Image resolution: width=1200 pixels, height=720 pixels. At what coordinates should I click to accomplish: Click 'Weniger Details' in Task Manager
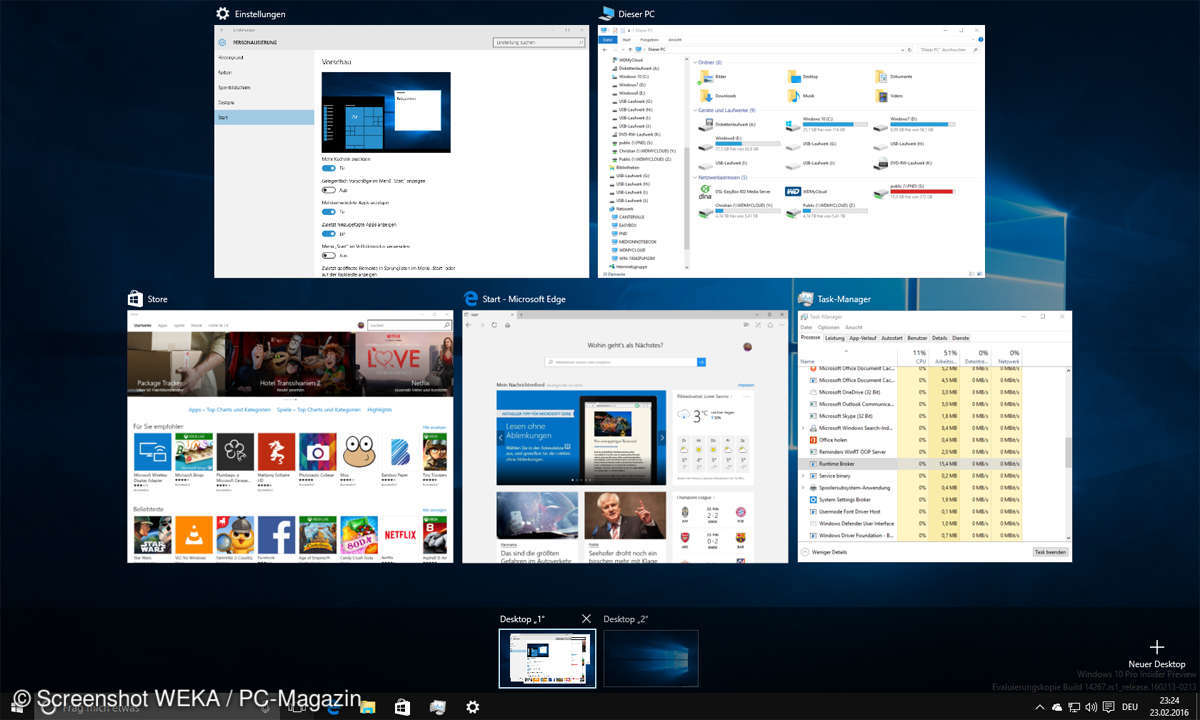coord(826,552)
